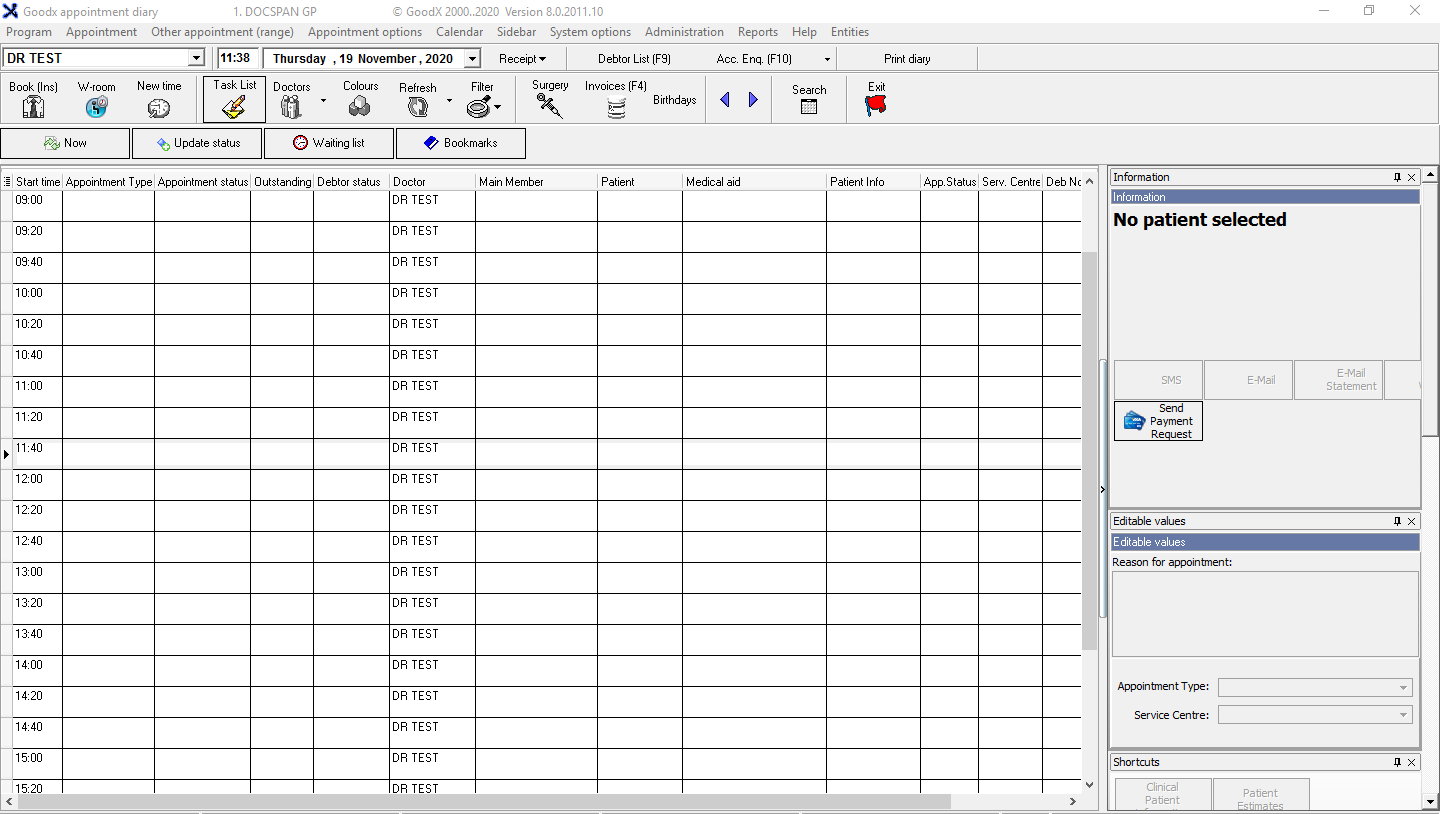The image size is (1440, 814).
Task: Click the Waiting list button
Action: tap(329, 143)
